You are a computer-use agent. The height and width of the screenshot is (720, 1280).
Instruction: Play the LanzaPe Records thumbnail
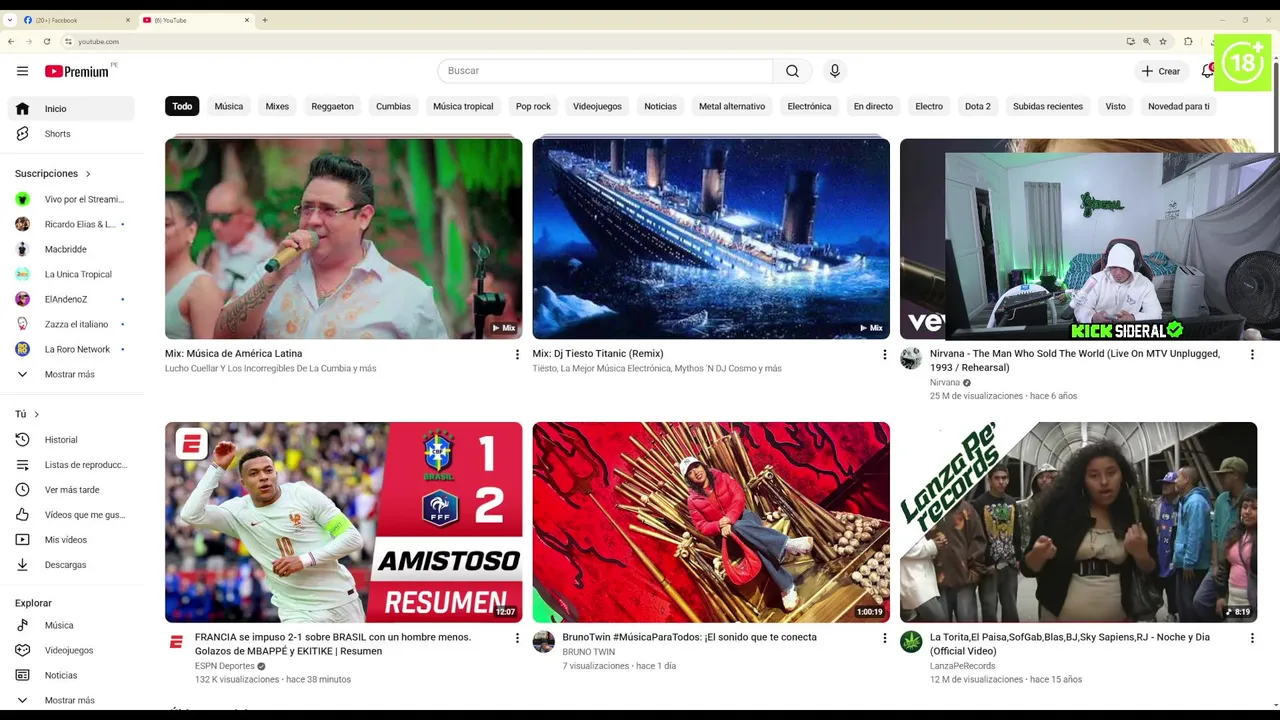(1078, 522)
